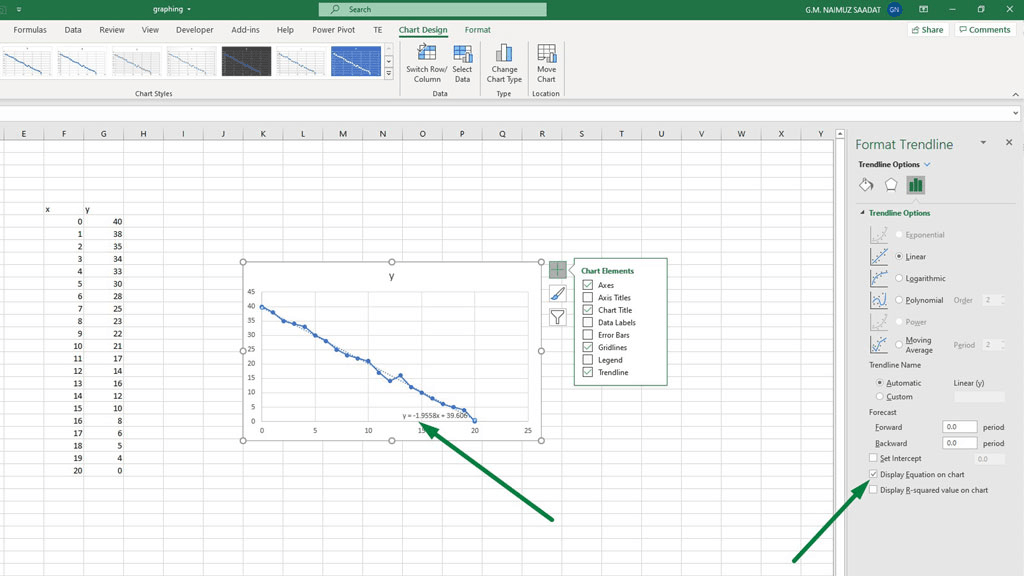Select the first chart style thumbnail
1024x576 pixels.
coord(27,61)
